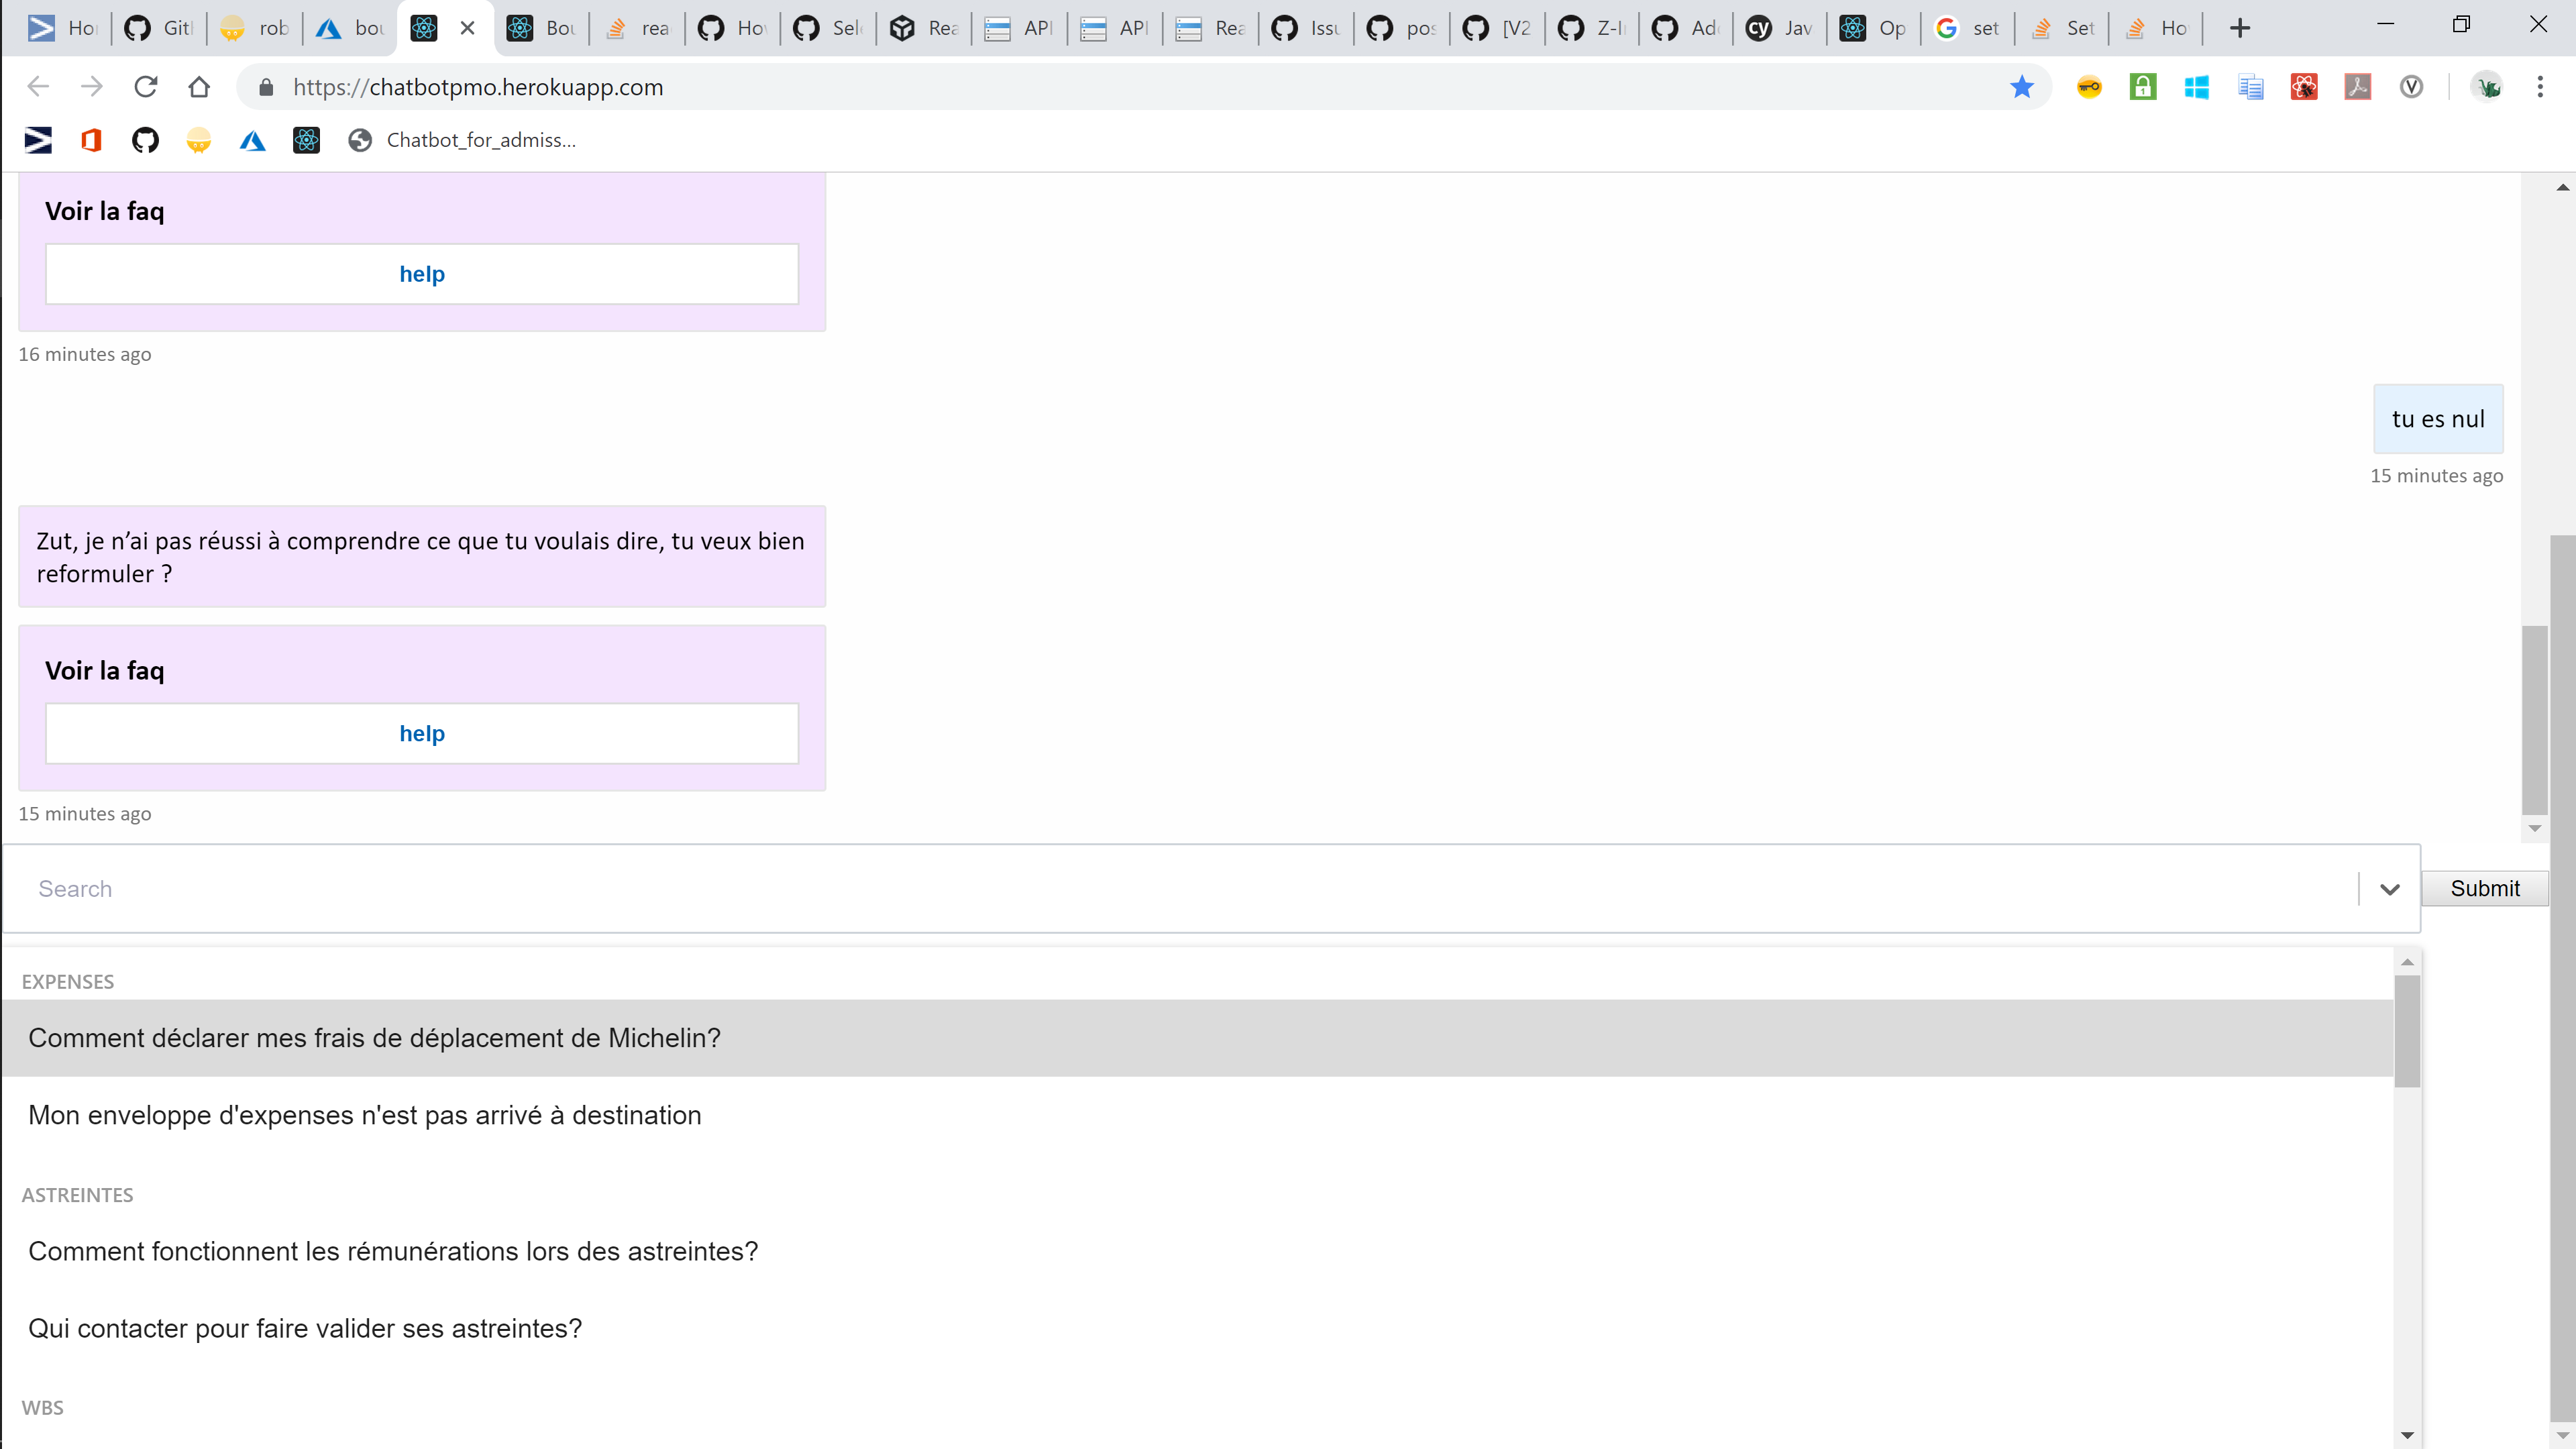Open the Azure bookmark icon
2576x1449 pixels.
pos(252,140)
